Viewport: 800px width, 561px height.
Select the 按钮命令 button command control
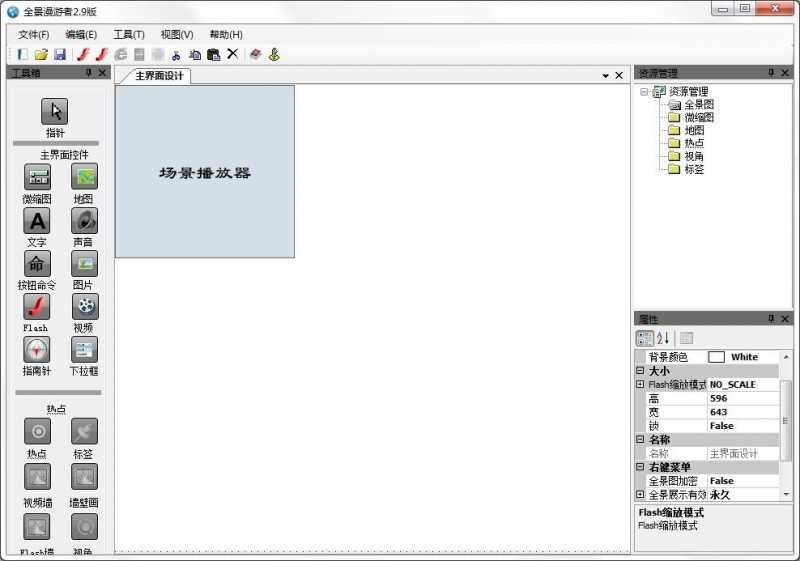37,264
